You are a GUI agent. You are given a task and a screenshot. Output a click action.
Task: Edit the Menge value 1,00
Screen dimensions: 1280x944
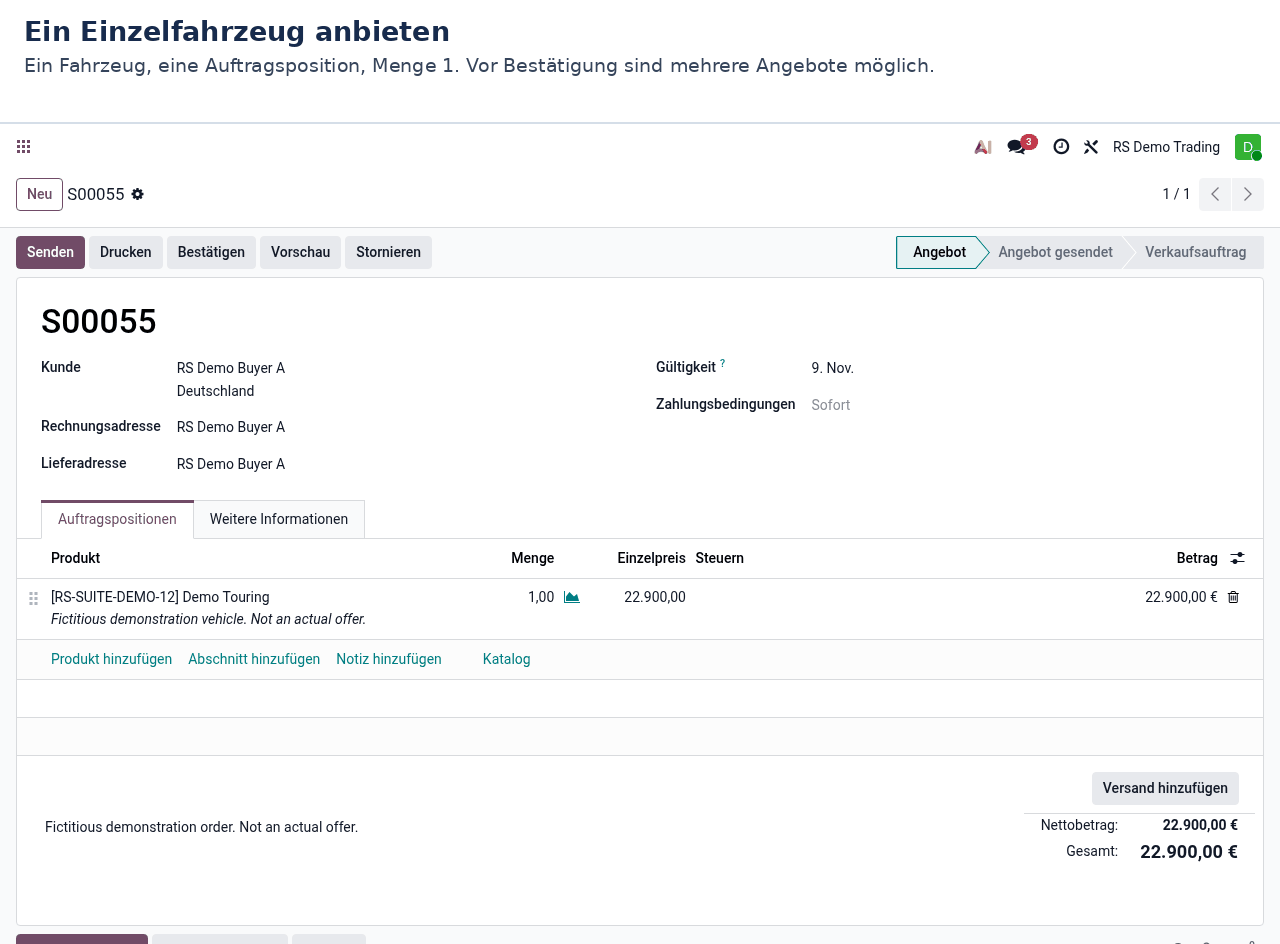(x=541, y=597)
